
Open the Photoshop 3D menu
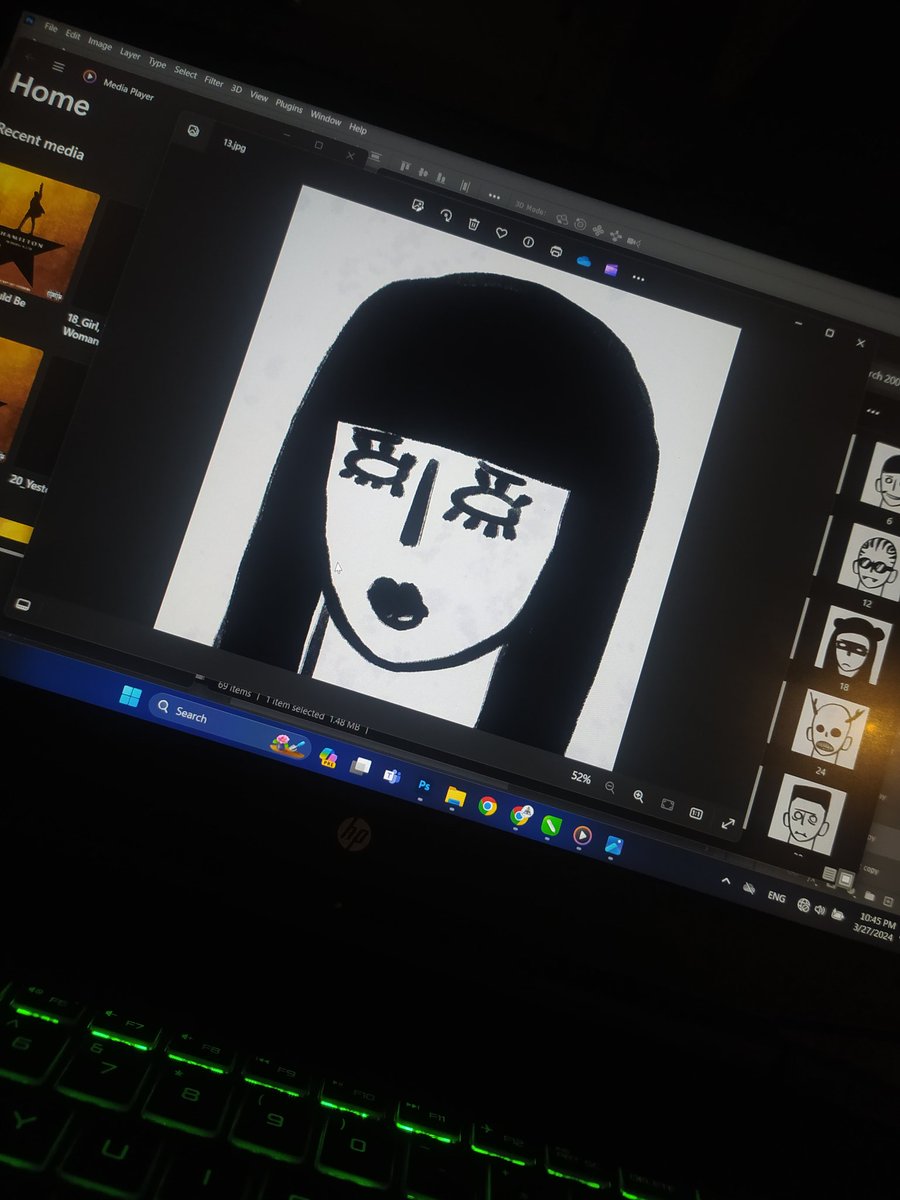coord(237,89)
